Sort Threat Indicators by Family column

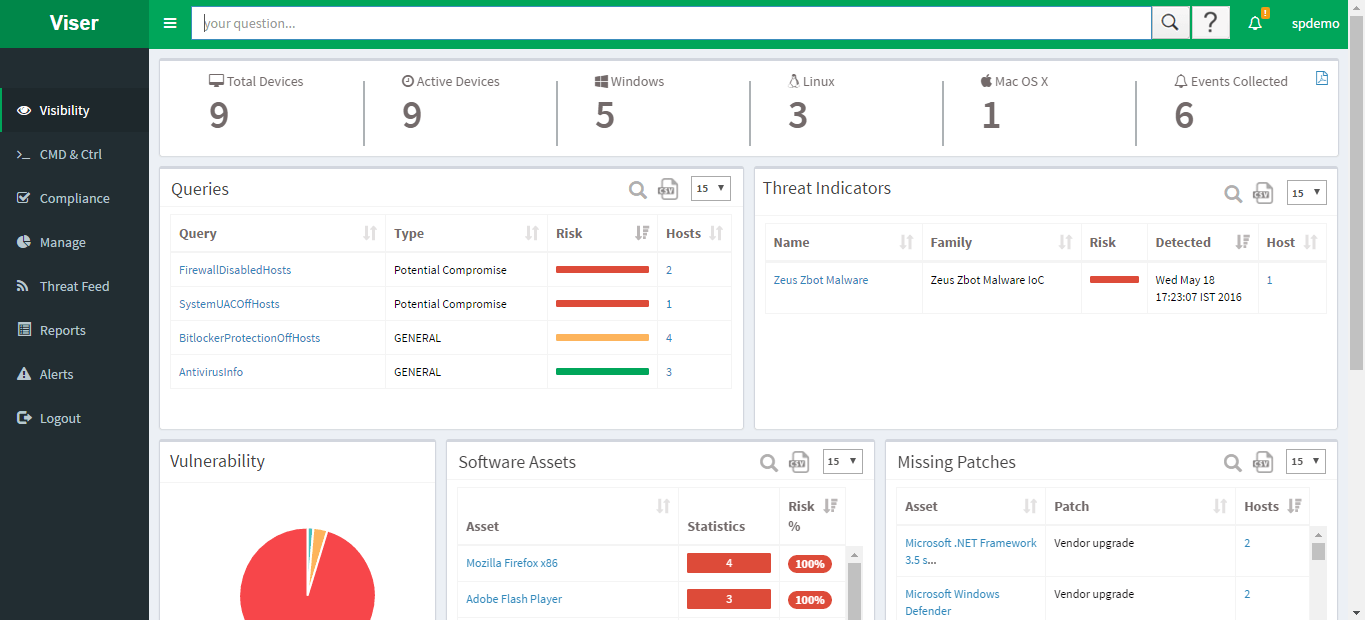click(x=1002, y=242)
